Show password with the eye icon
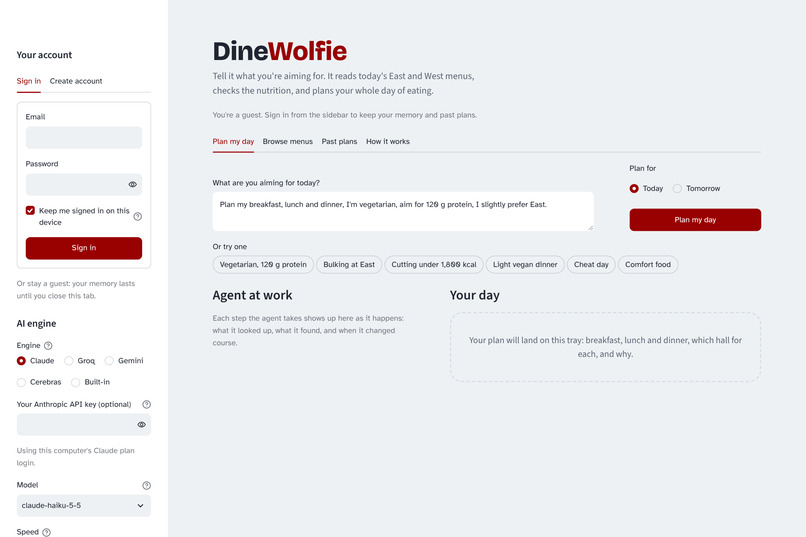This screenshot has height=537, width=806. [133, 184]
